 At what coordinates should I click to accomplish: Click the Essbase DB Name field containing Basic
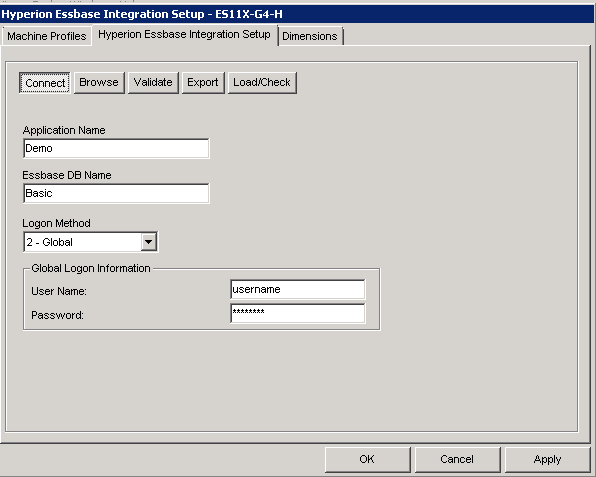[116, 193]
